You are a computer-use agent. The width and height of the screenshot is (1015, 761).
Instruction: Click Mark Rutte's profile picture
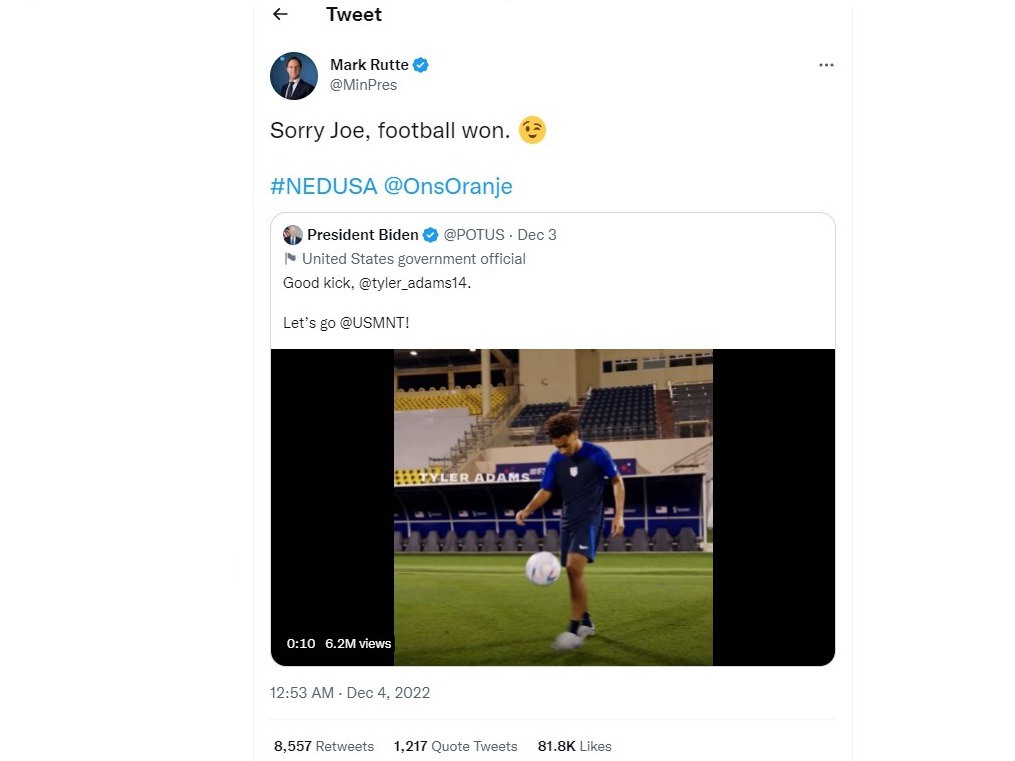point(294,76)
